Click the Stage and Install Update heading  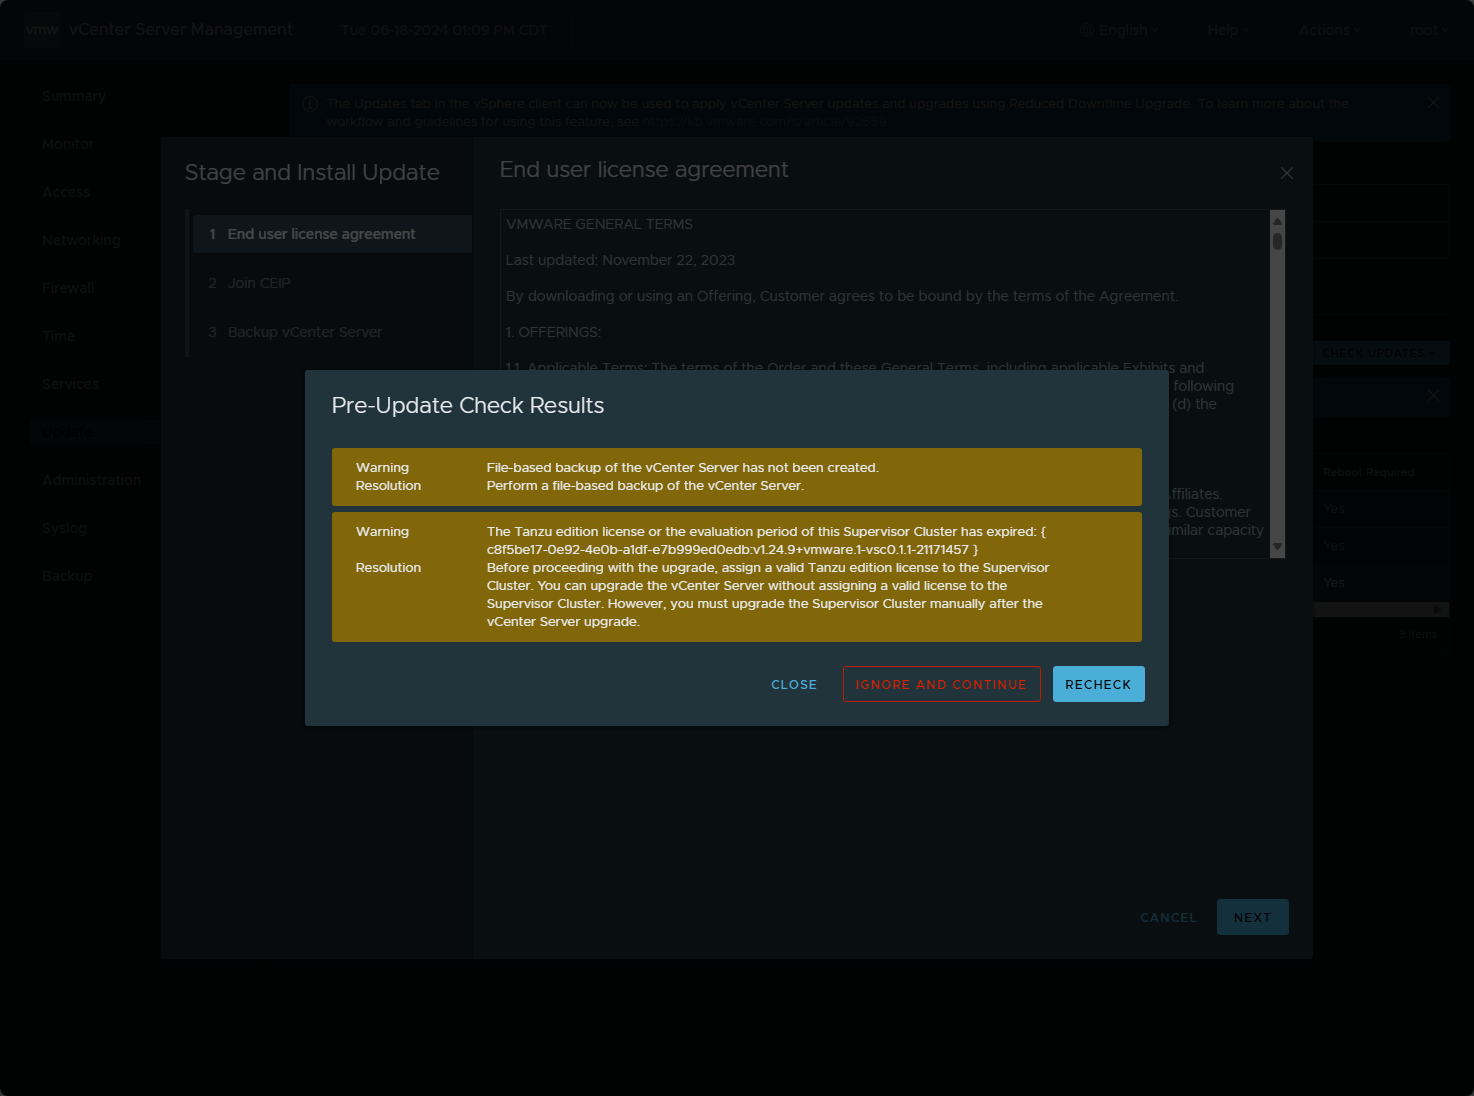312,172
